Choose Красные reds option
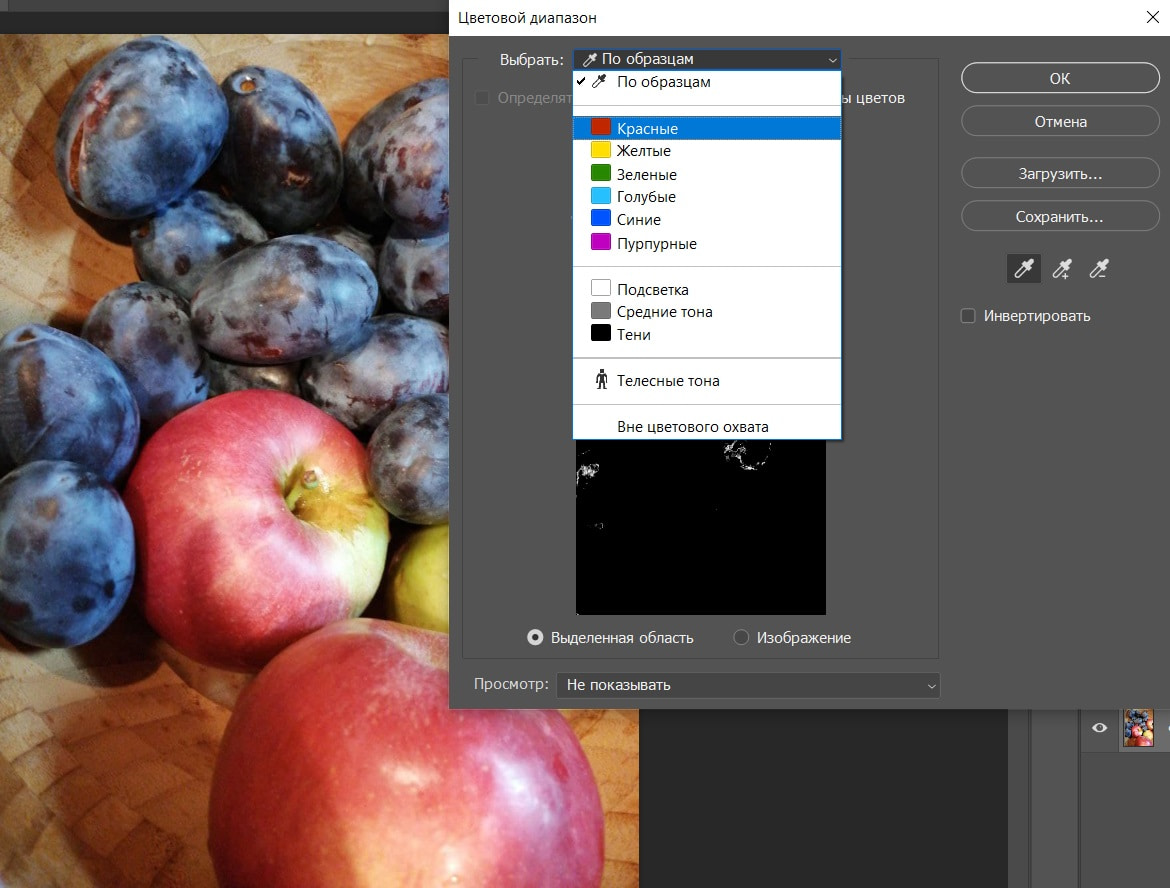The image size is (1170, 888). click(x=707, y=128)
